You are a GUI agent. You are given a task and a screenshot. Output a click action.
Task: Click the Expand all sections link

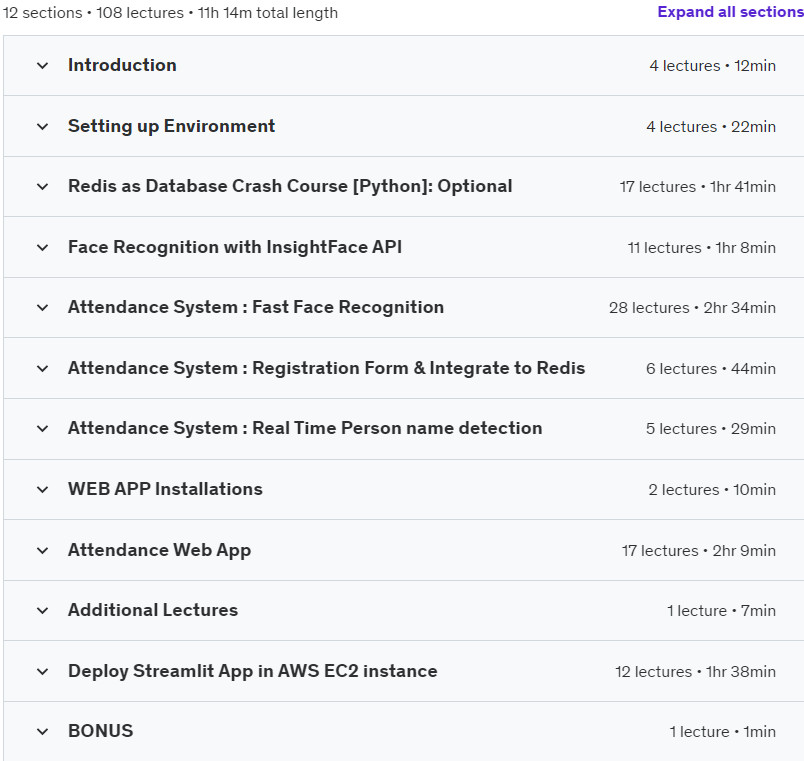(x=730, y=12)
